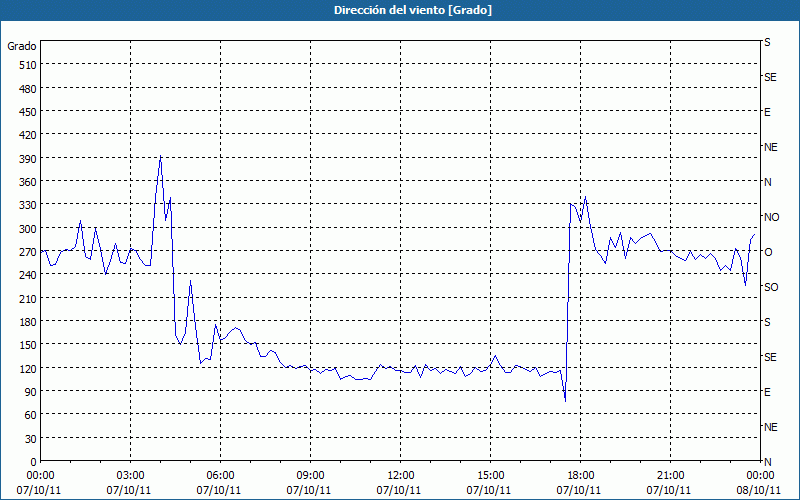This screenshot has height=500, width=800.
Task: Click the y-axis value 0
Action: click(34, 462)
